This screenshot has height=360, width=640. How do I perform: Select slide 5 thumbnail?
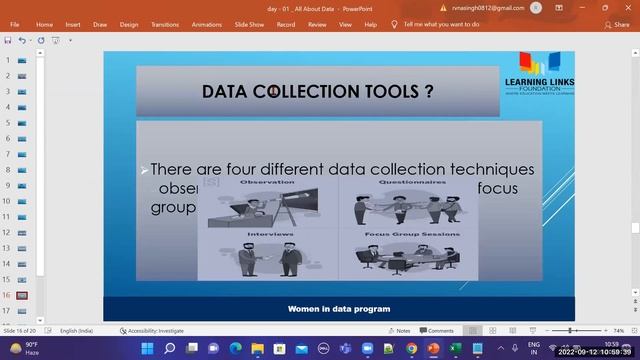(22, 123)
